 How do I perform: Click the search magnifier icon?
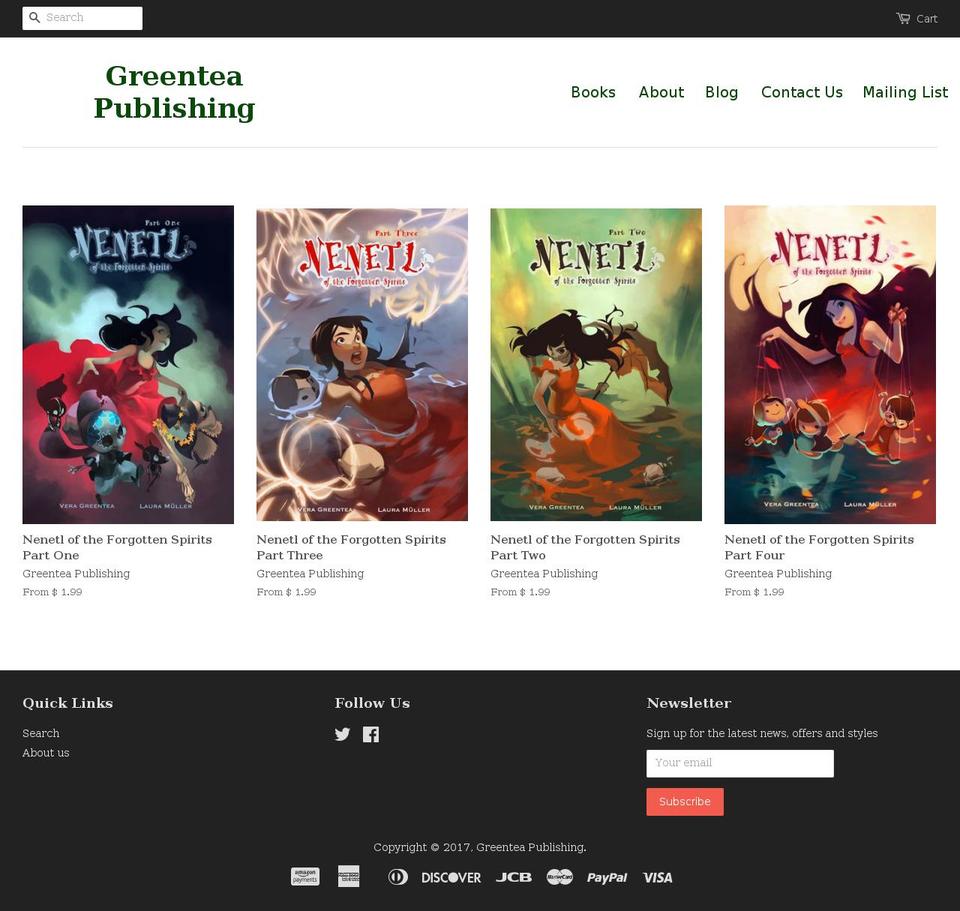point(33,17)
